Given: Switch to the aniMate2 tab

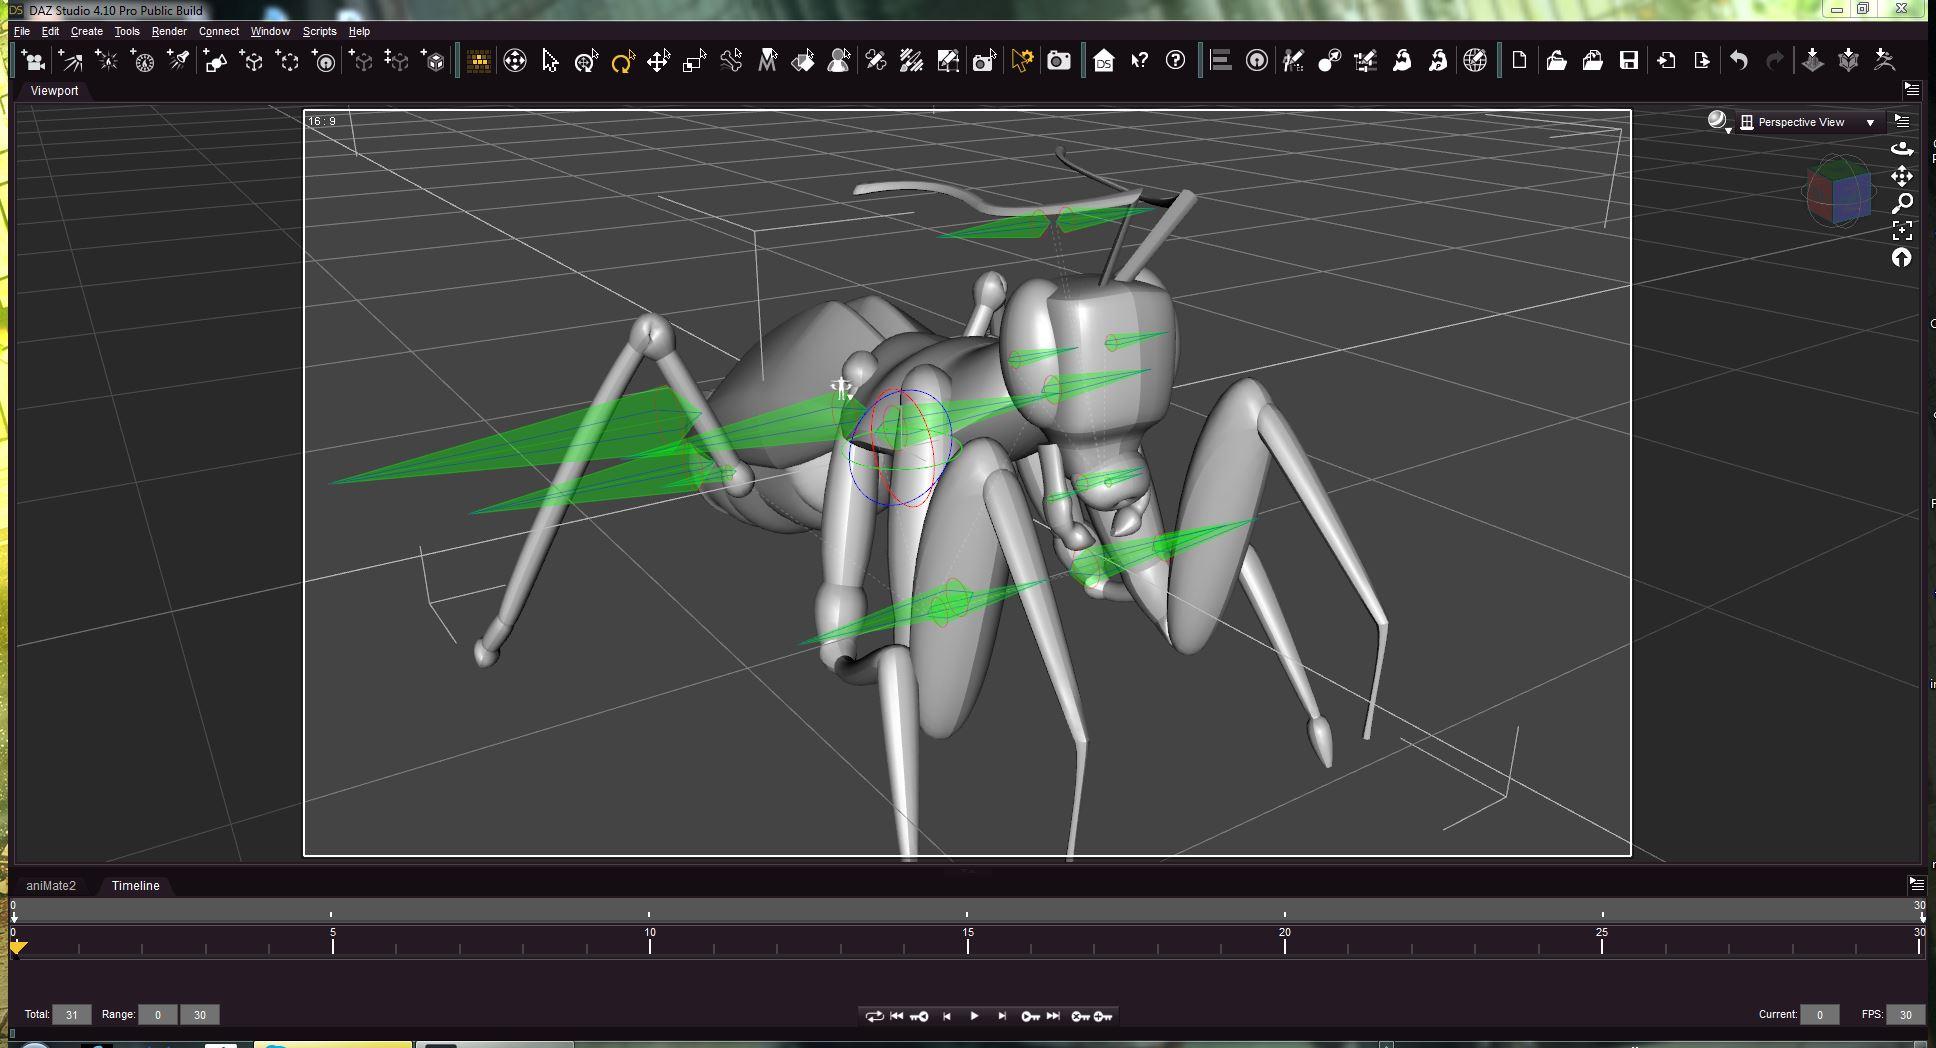Looking at the screenshot, I should (x=51, y=886).
